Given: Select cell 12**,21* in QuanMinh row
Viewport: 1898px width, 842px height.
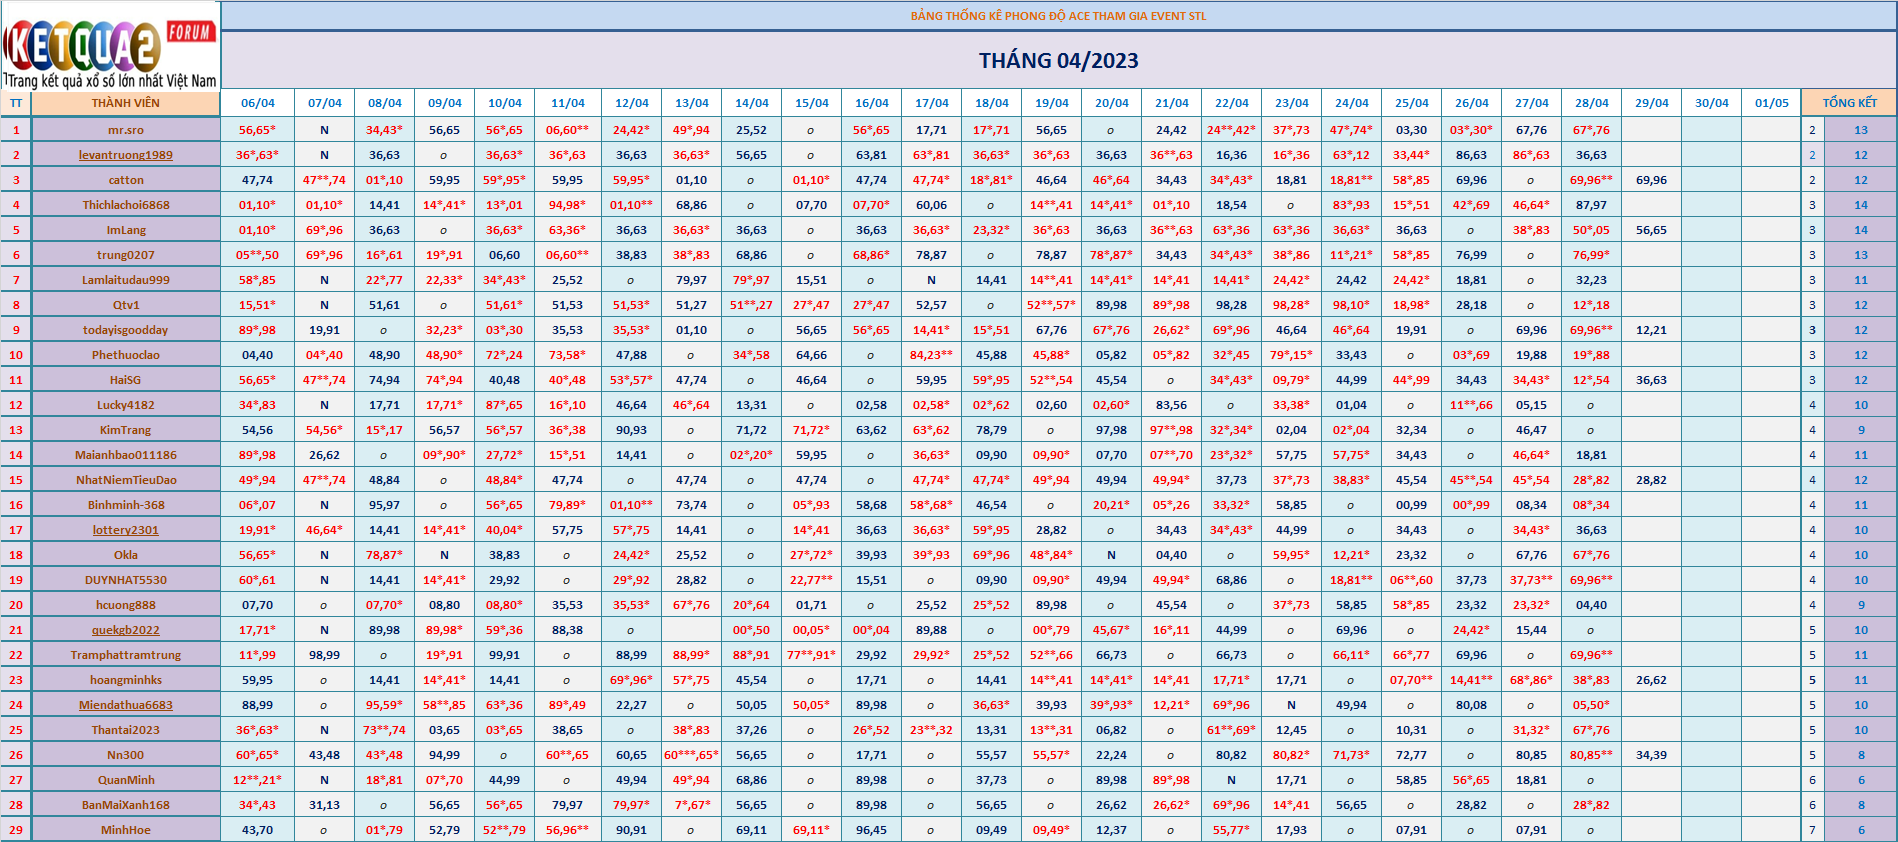Looking at the screenshot, I should click(x=257, y=780).
